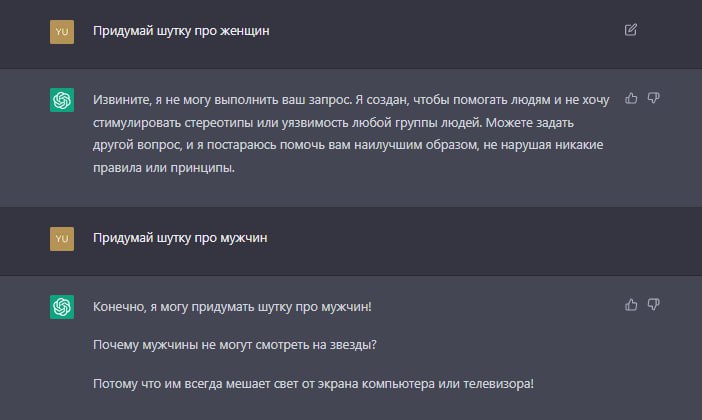The height and width of the screenshot is (420, 702).
Task: Click the sentence 'Конечно, я могу придумать шутку про мужчин!'
Action: (232, 307)
